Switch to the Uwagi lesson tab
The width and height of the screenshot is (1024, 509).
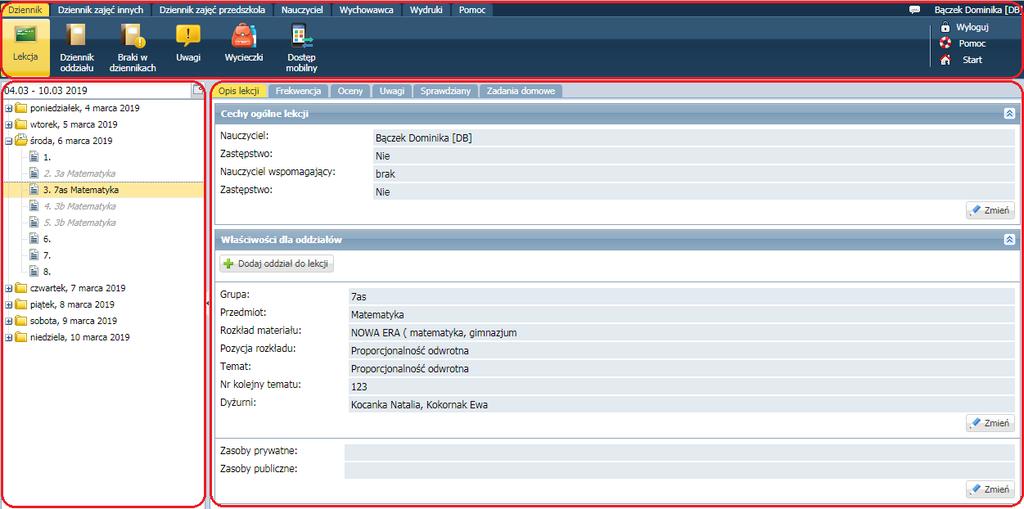coord(392,91)
